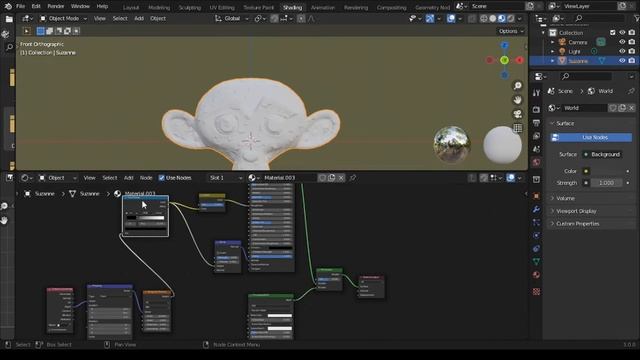
Task: Open the Object Mode dropdown
Action: (63, 18)
